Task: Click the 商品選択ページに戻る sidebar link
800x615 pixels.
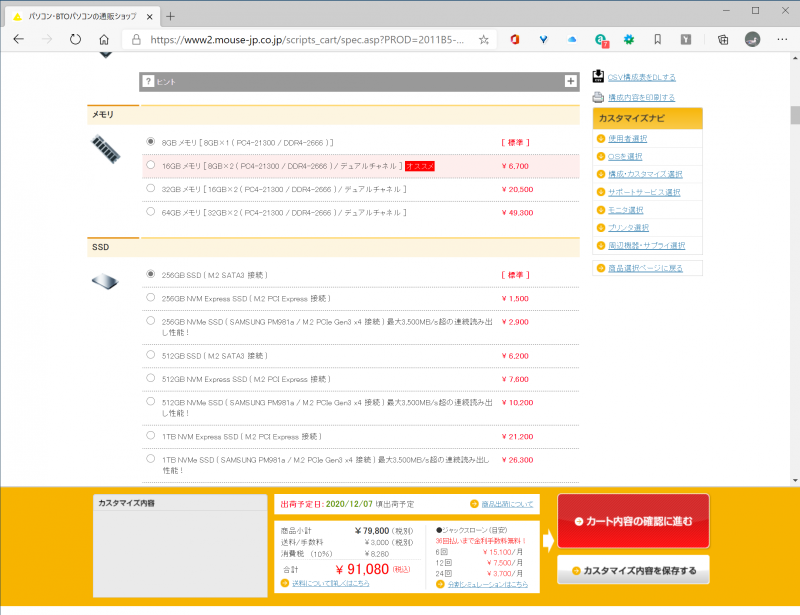Action: tap(646, 267)
